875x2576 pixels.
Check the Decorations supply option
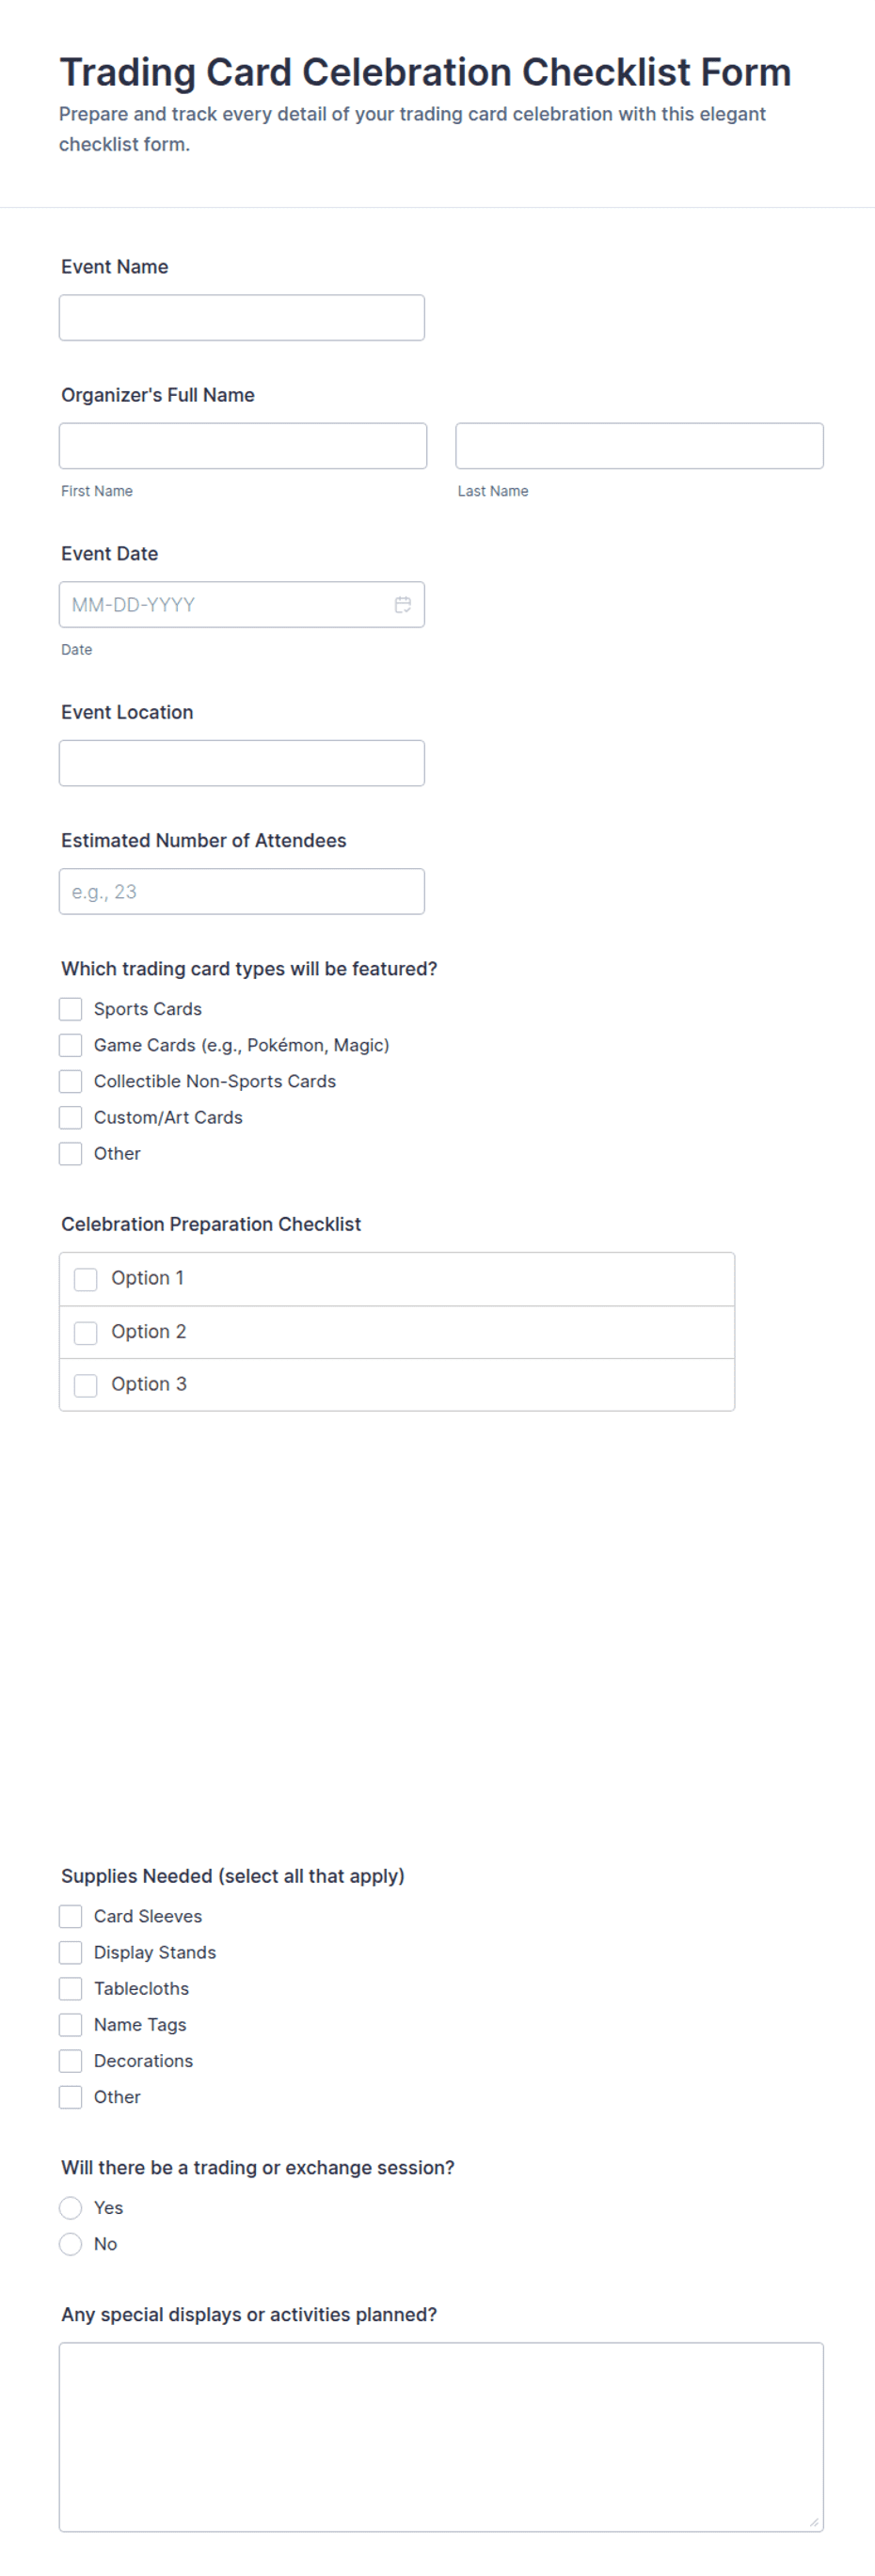[70, 2060]
